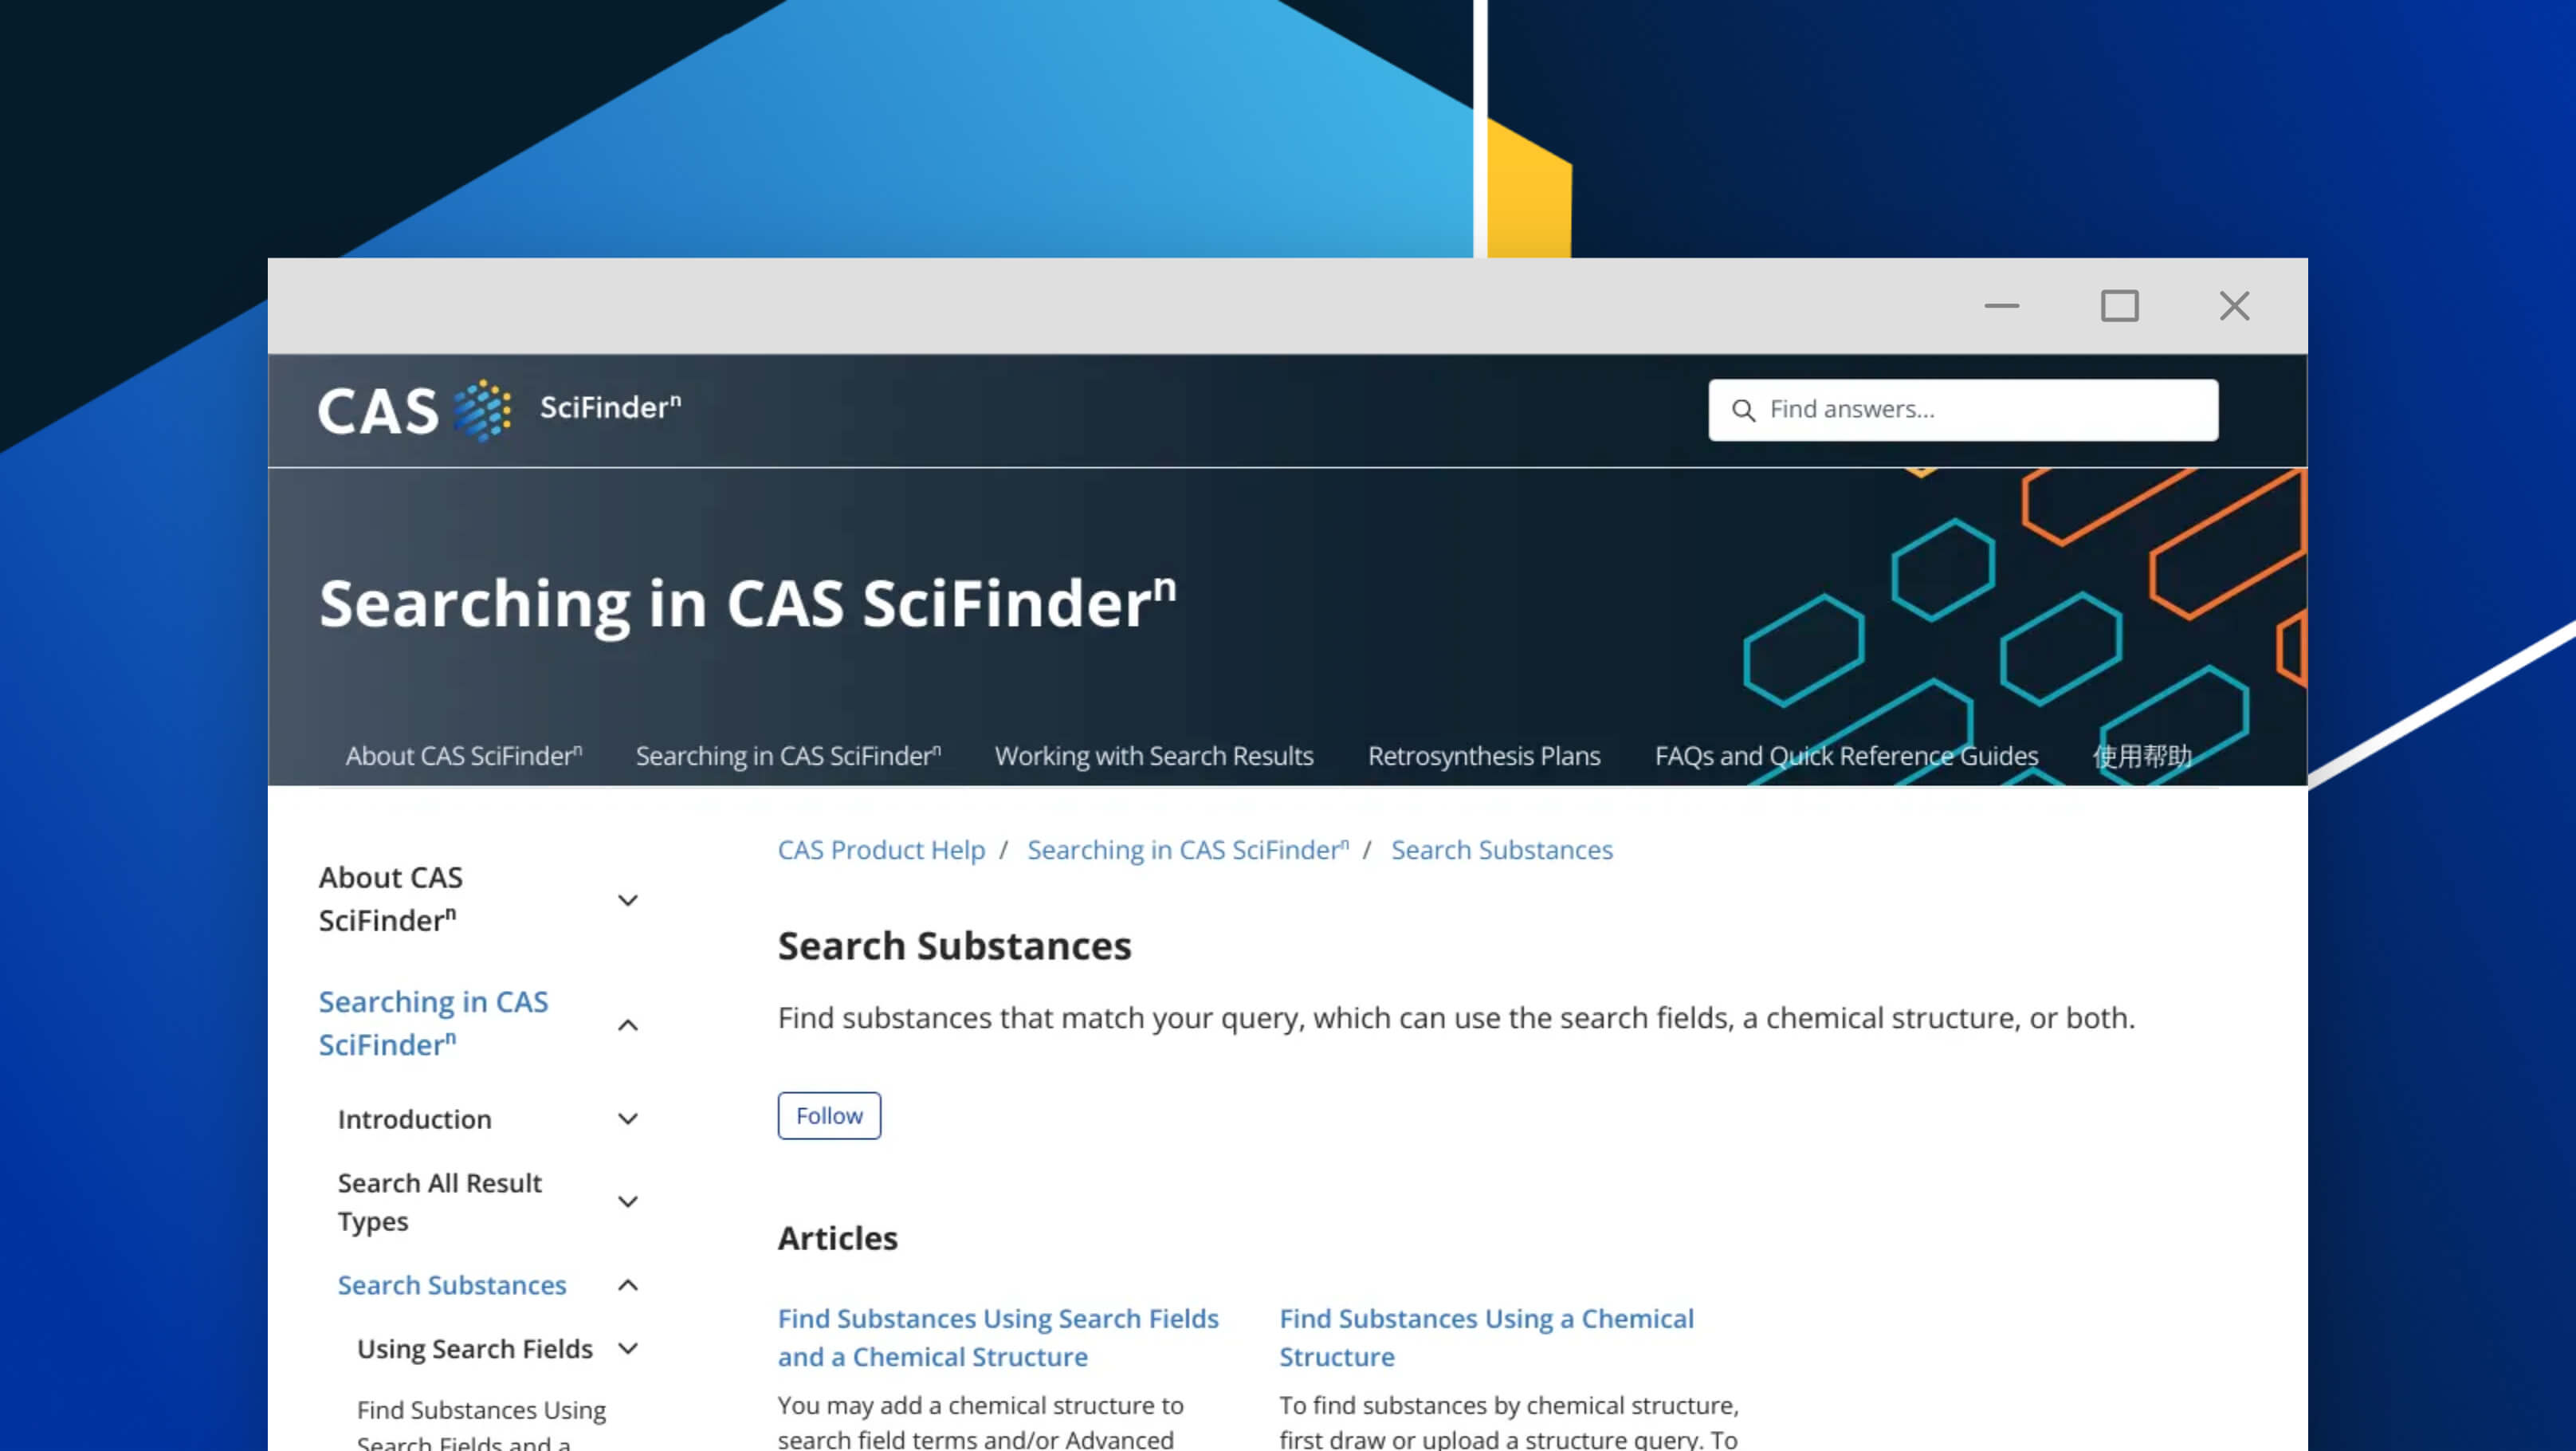
Task: Select the FAQs and Quick Reference Guides tab
Action: 1845,756
